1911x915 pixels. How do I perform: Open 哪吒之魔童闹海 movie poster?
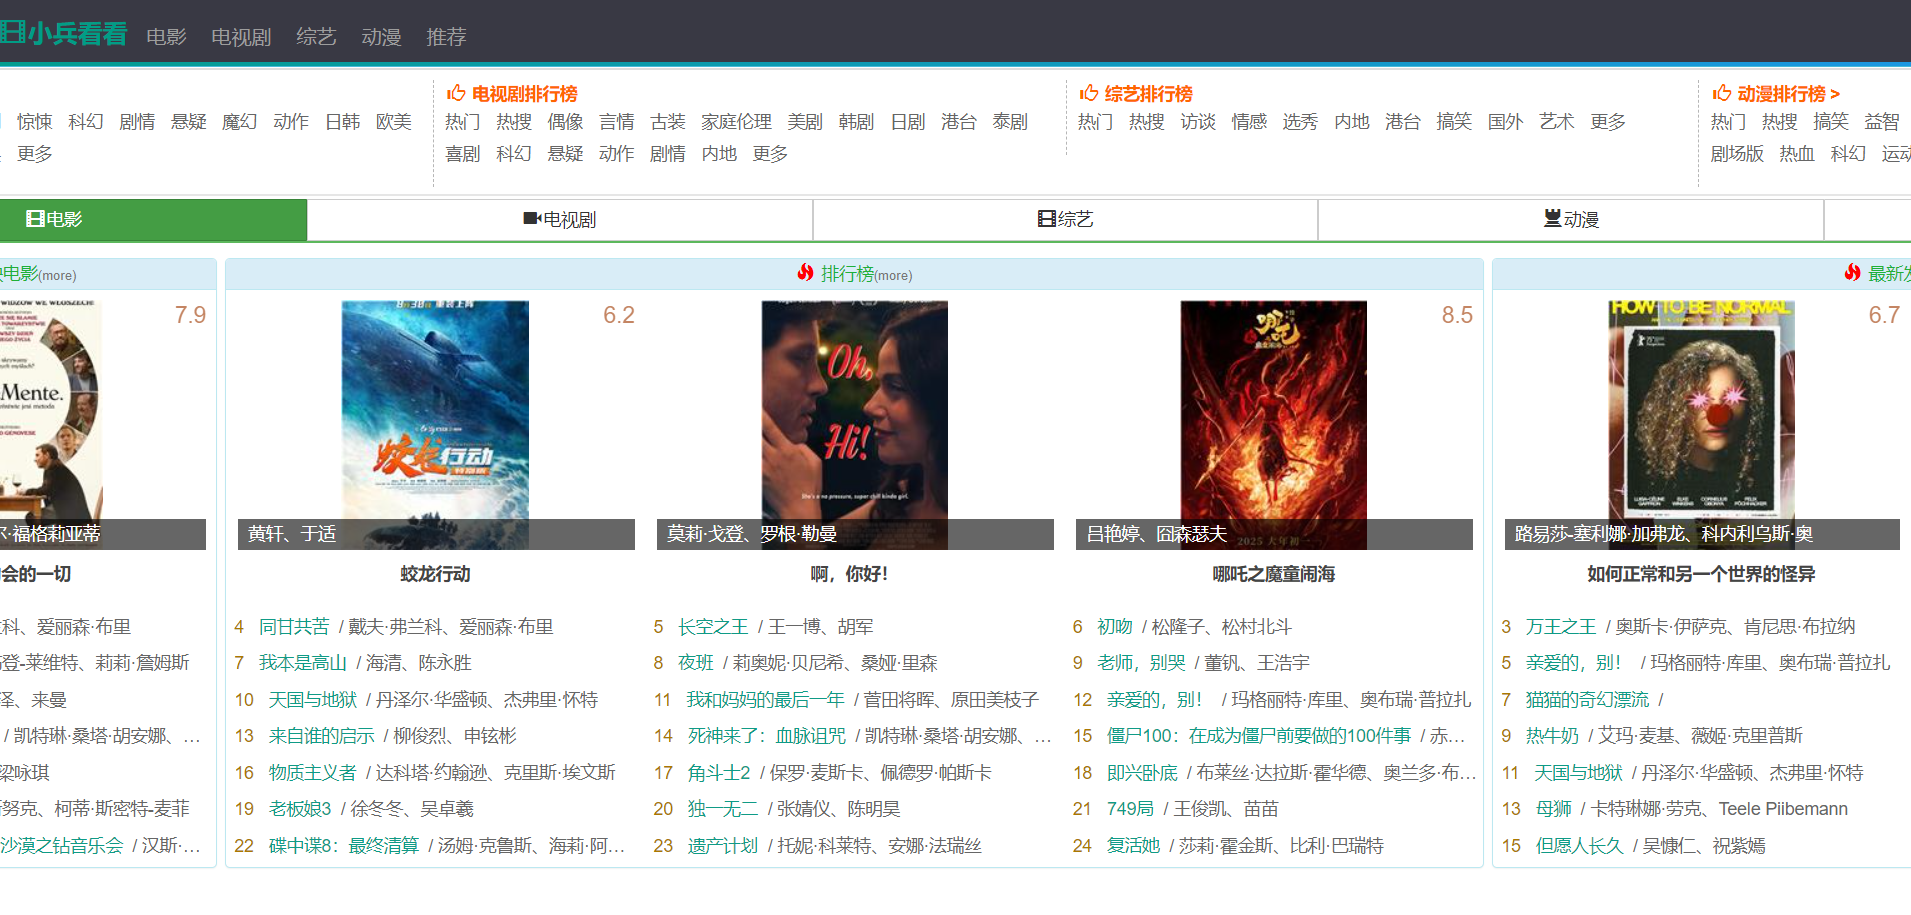[x=1273, y=424]
